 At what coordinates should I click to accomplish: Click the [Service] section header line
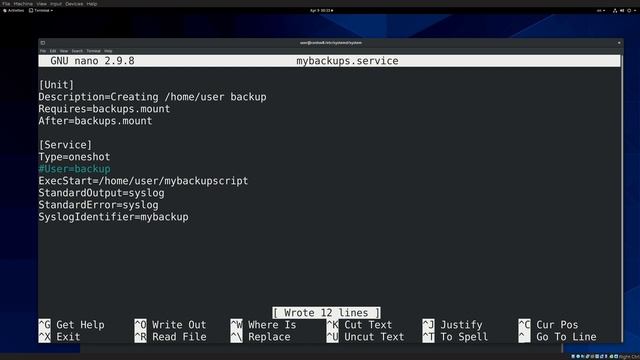[65, 145]
